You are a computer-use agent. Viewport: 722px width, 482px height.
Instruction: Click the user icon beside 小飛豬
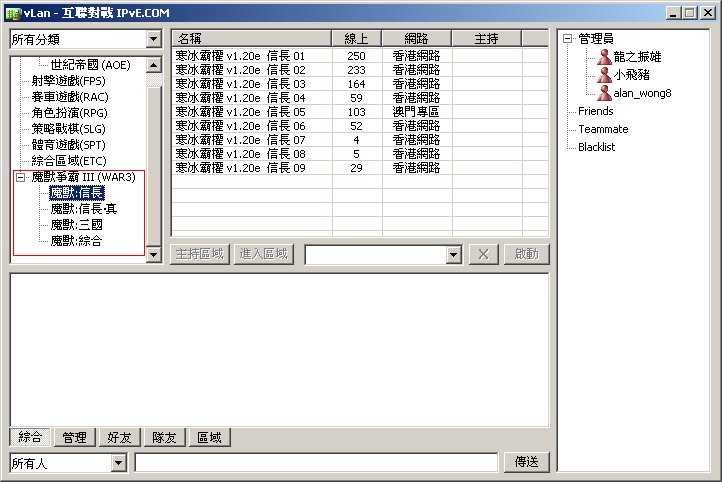[x=604, y=75]
